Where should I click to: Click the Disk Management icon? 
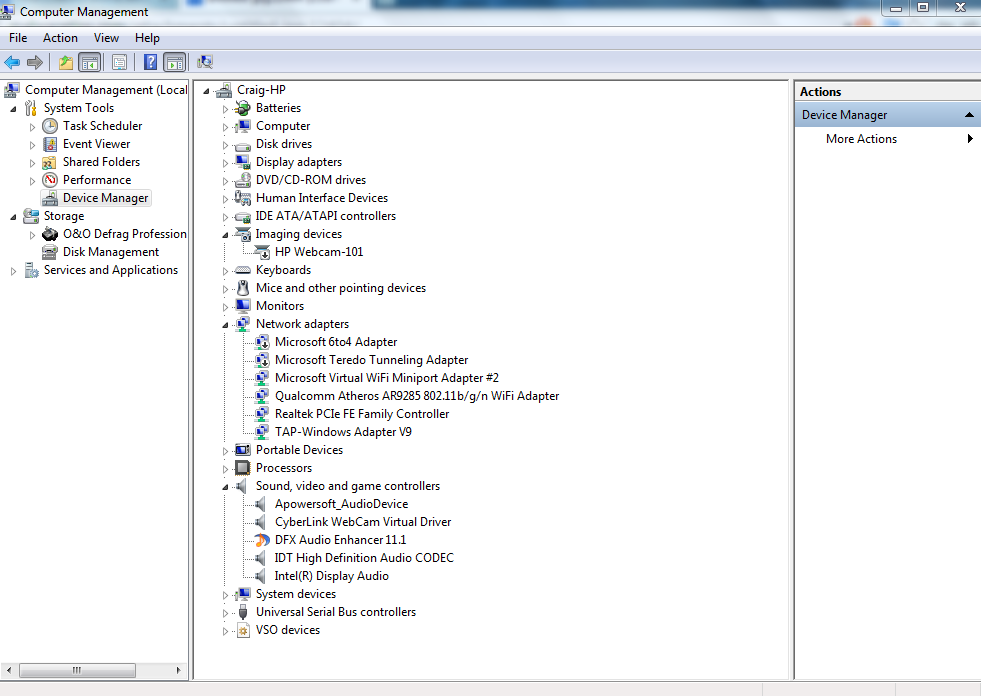(x=50, y=252)
